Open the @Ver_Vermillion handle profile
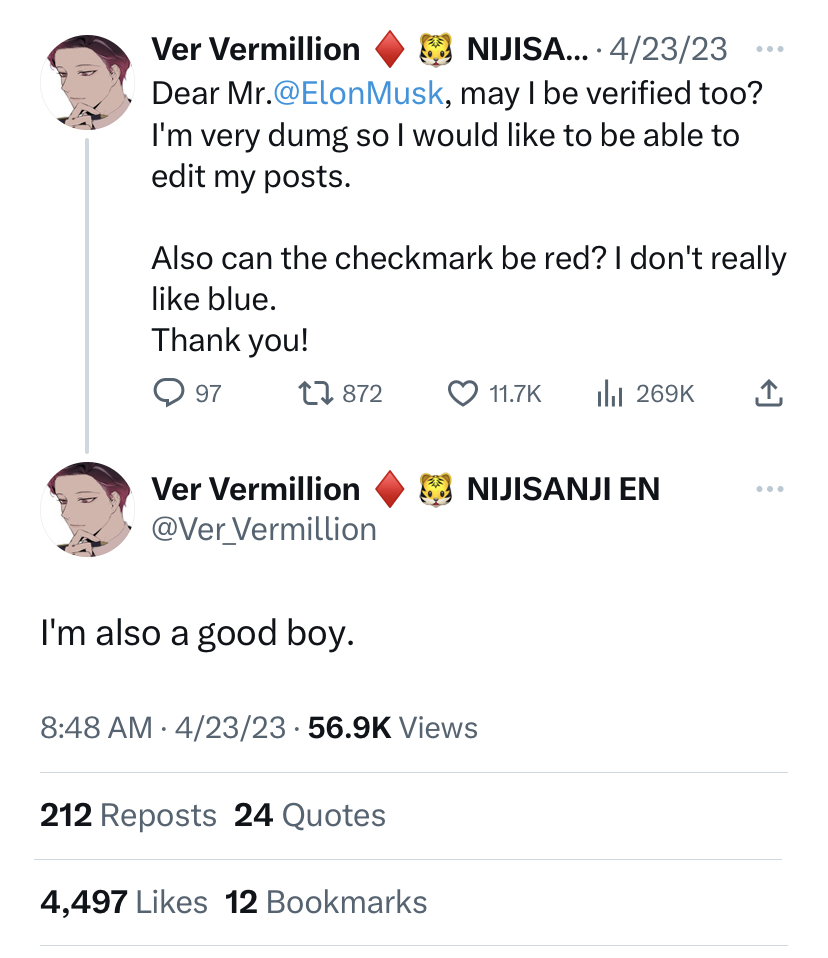Image resolution: width=828 pixels, height=958 pixels. point(264,528)
